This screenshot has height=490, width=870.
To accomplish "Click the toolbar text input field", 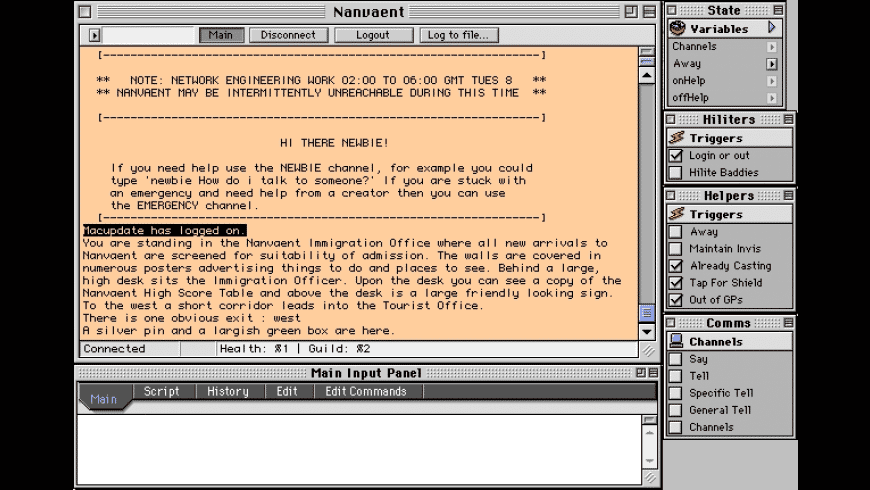I will pos(148,35).
